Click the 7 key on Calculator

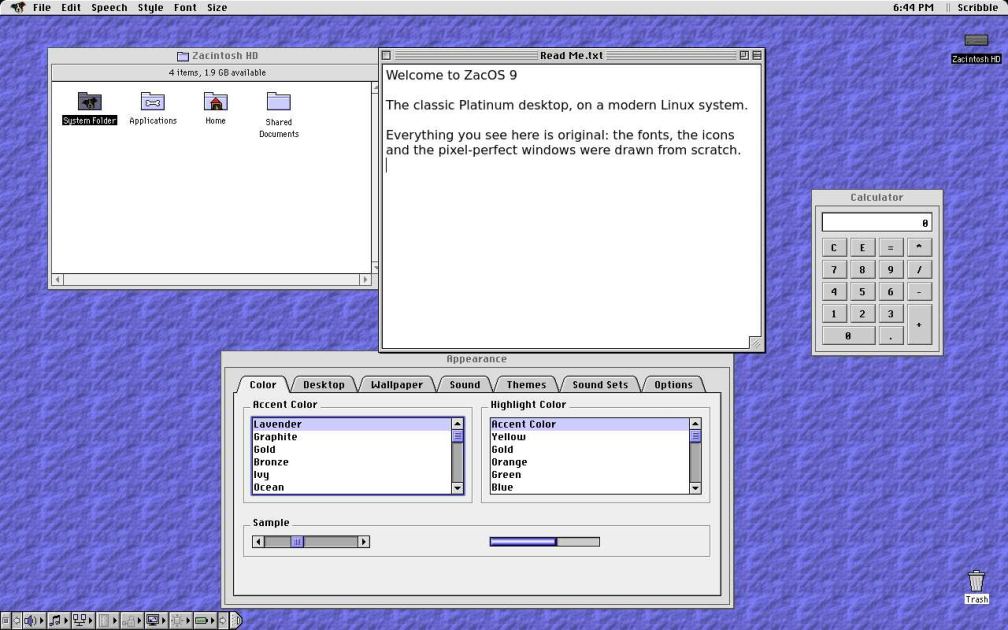coord(834,269)
